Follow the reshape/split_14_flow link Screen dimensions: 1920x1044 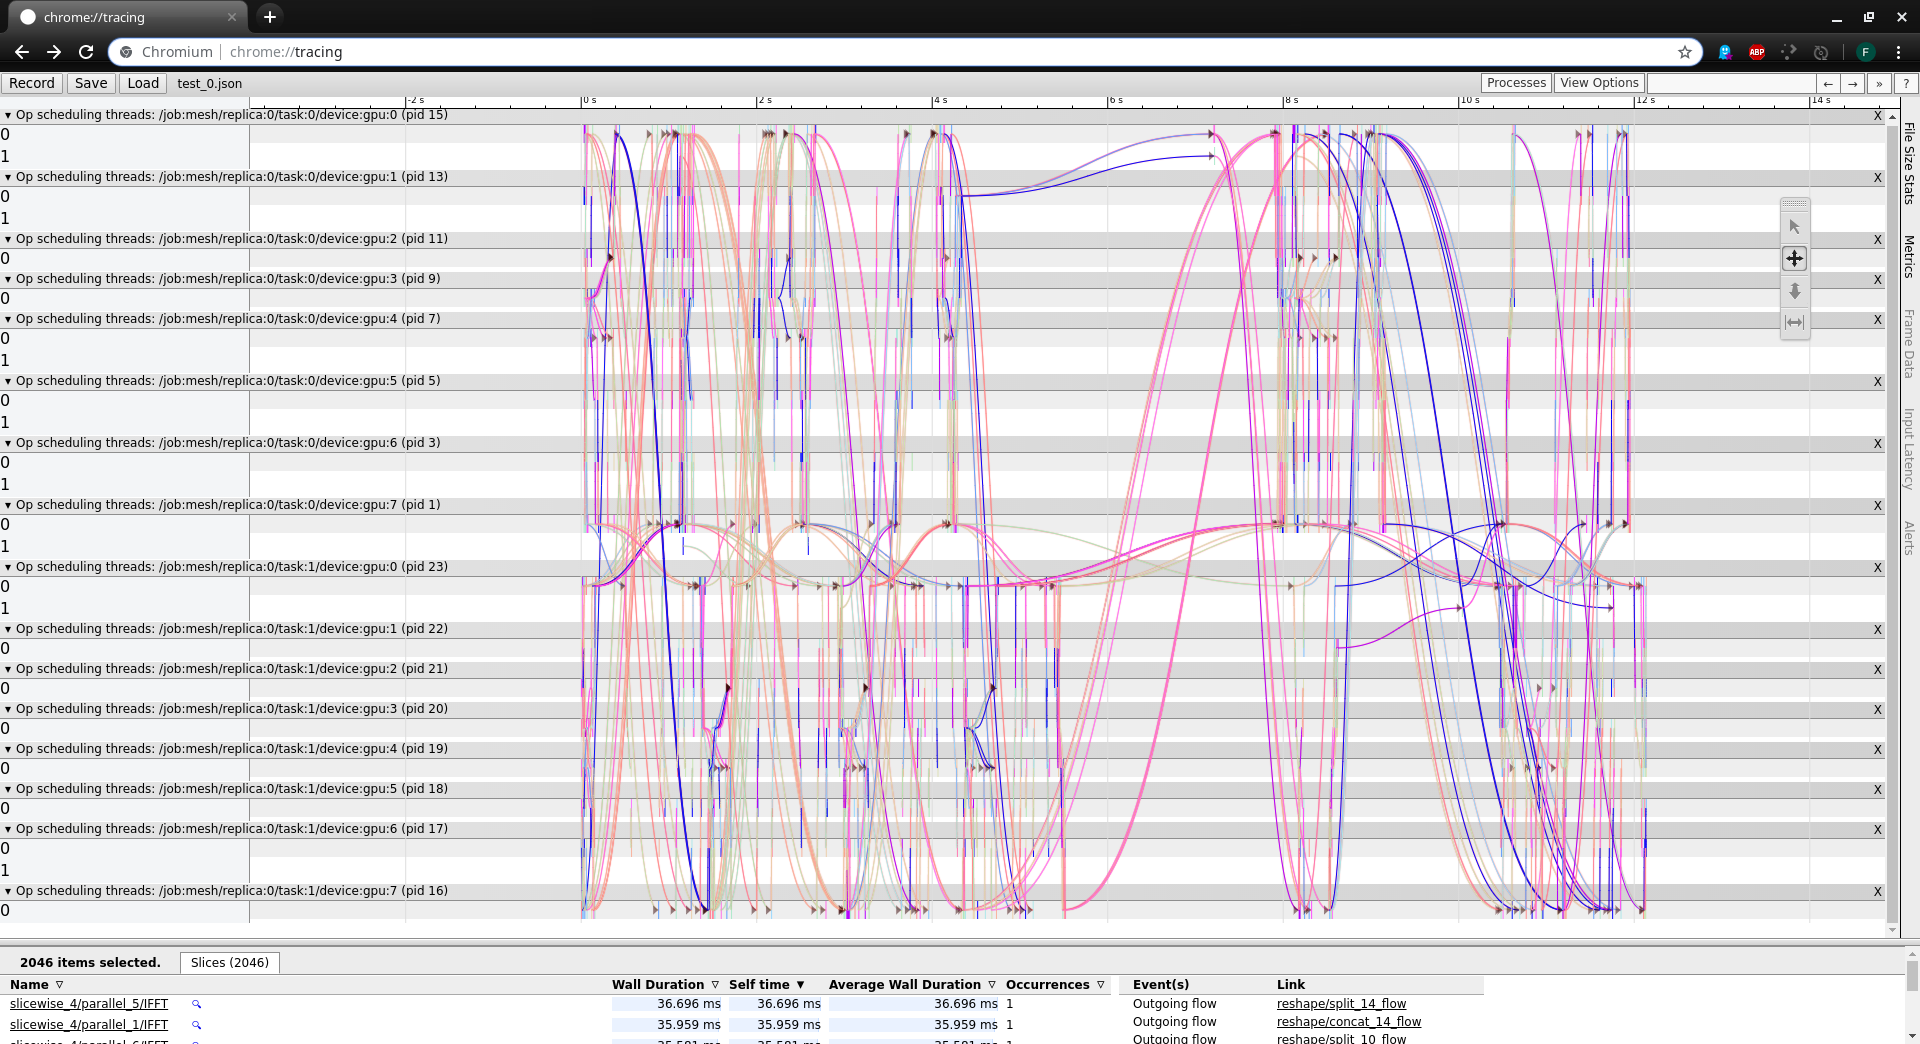coord(1341,1004)
